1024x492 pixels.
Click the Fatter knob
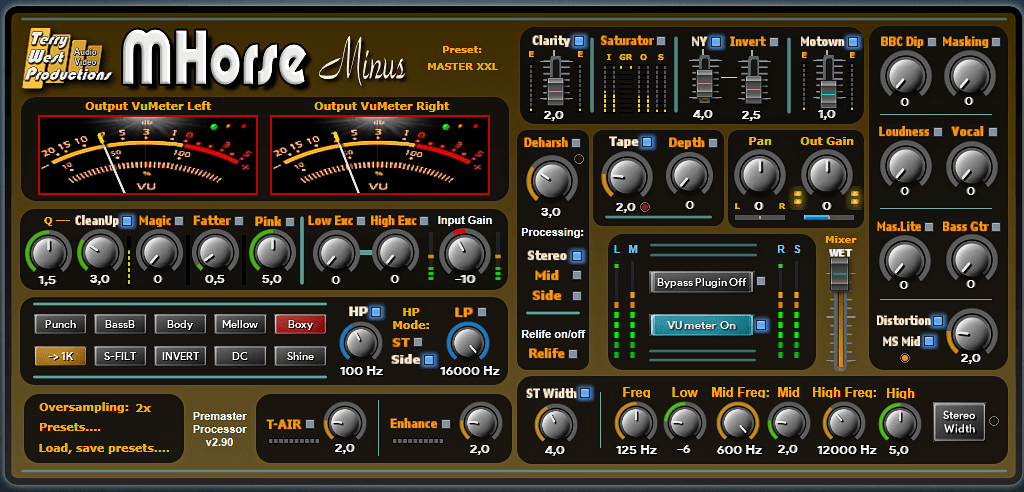tap(216, 252)
